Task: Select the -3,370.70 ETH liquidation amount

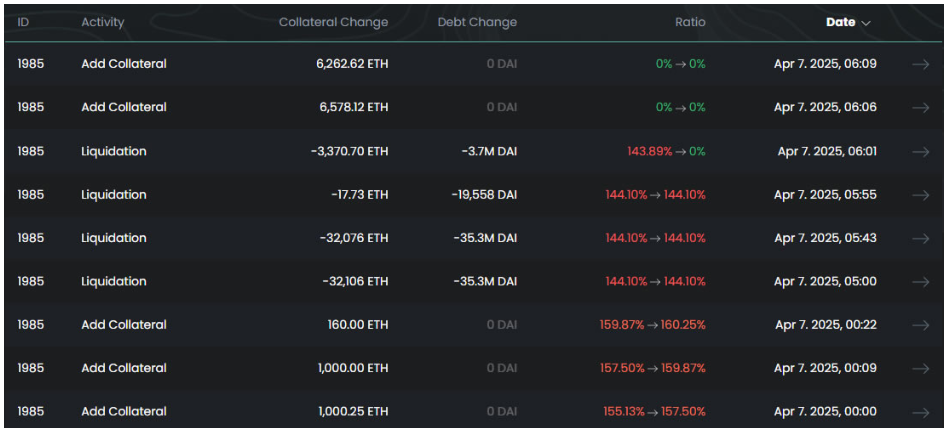Action: coord(349,151)
